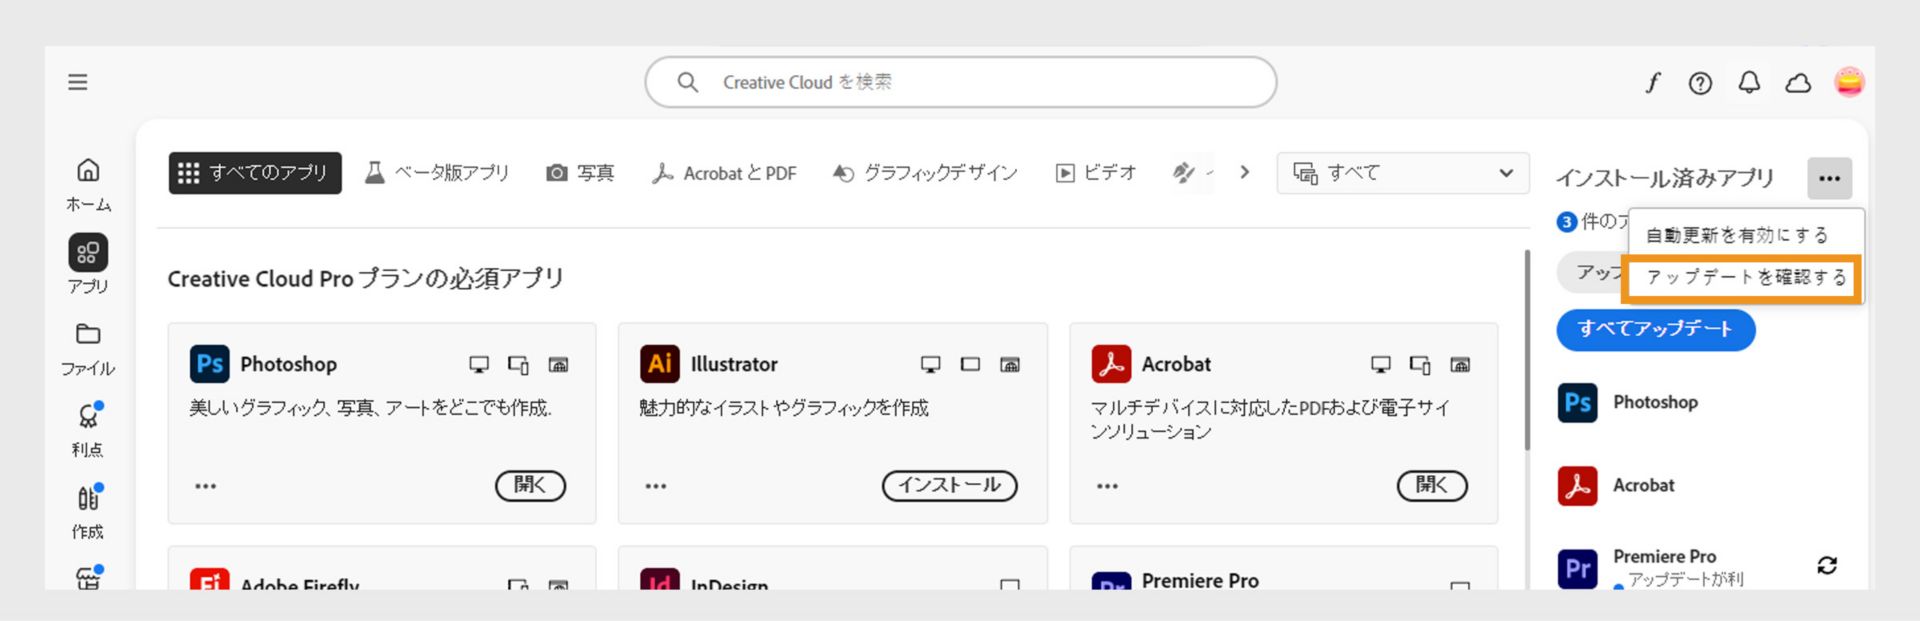Open the すべて platform dropdown

1403,173
